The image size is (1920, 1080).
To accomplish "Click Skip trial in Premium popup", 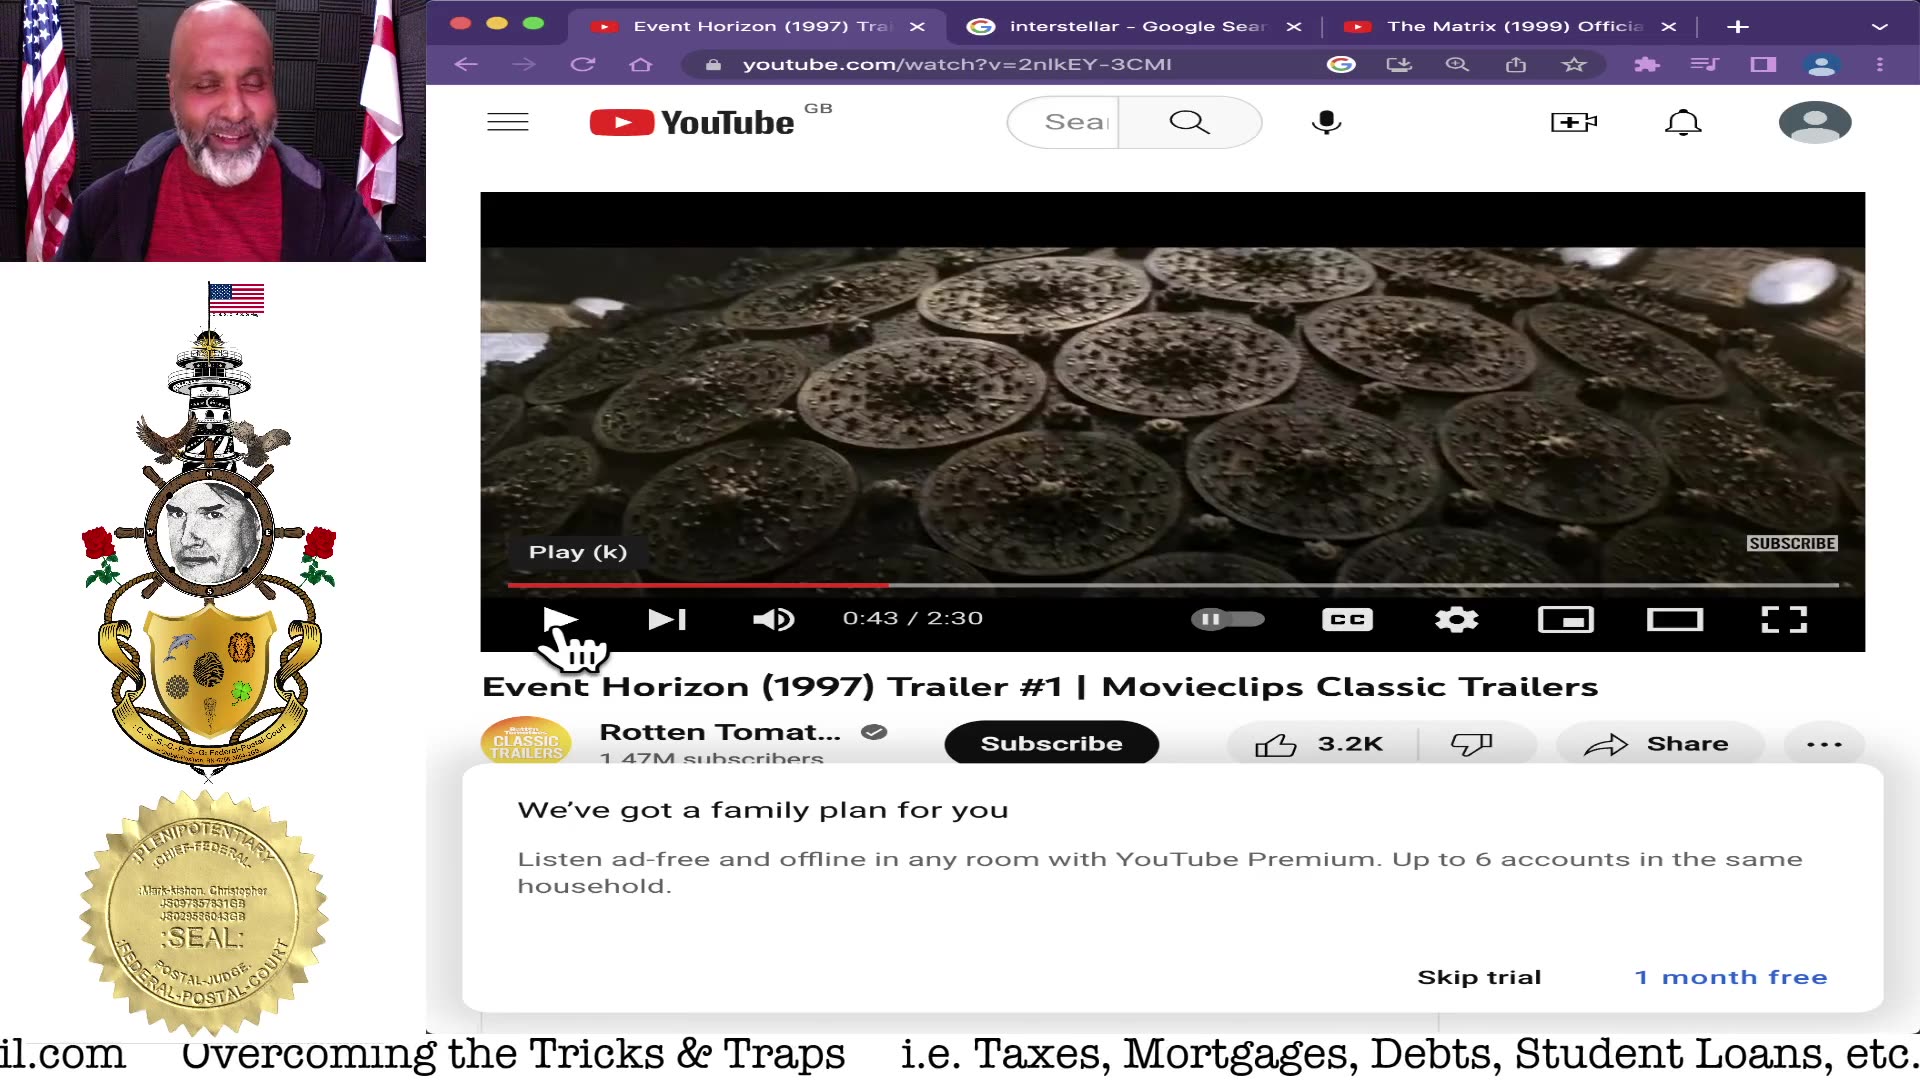I will [1479, 977].
